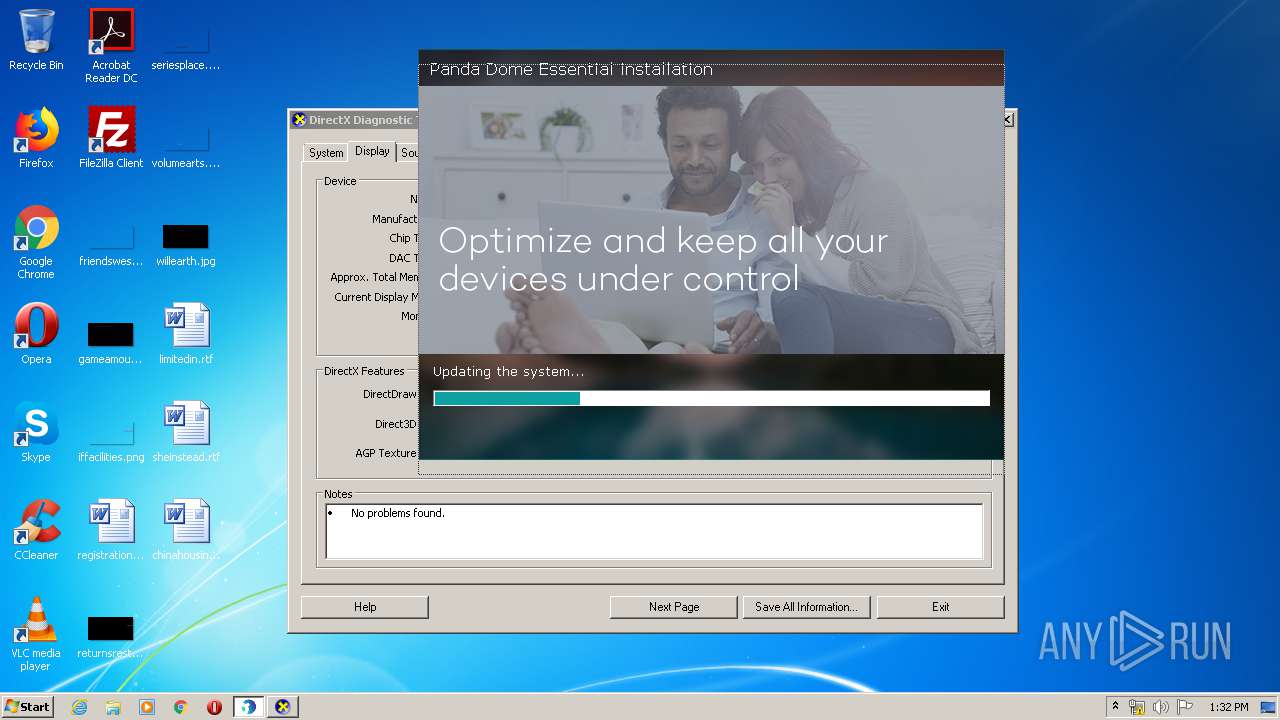
Task: Launch Acrobat Reader DC shortcut
Action: (x=111, y=46)
